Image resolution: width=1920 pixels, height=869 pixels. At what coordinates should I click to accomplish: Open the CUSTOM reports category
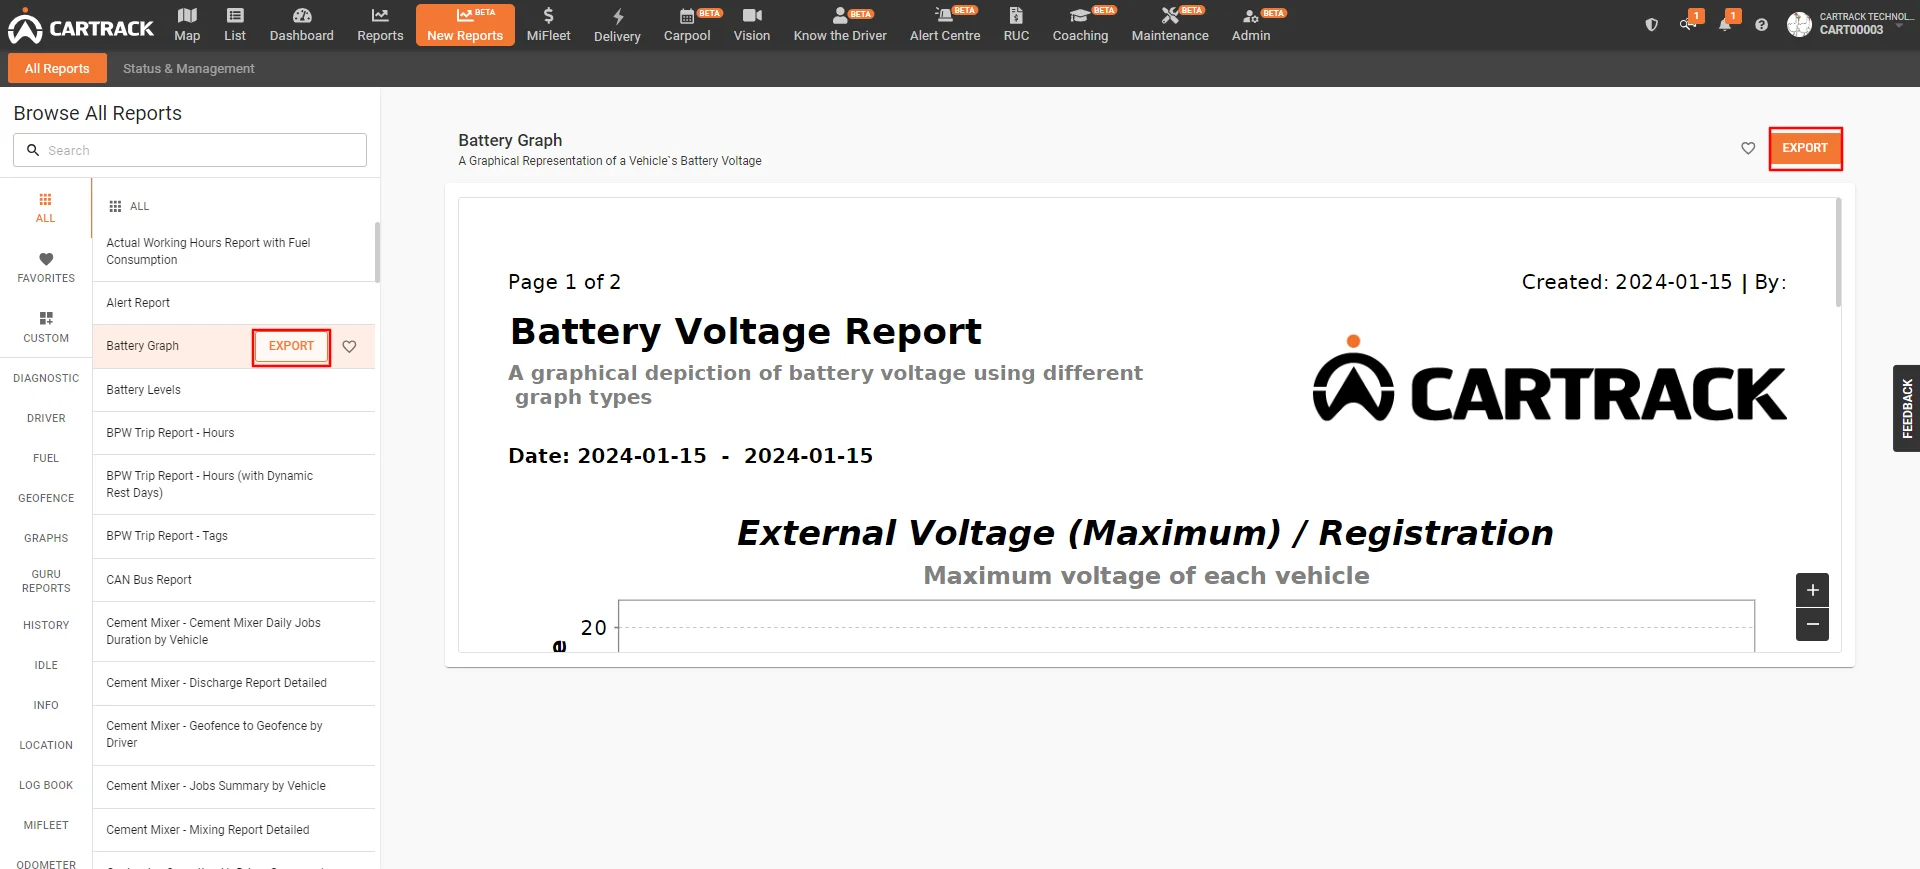(46, 327)
